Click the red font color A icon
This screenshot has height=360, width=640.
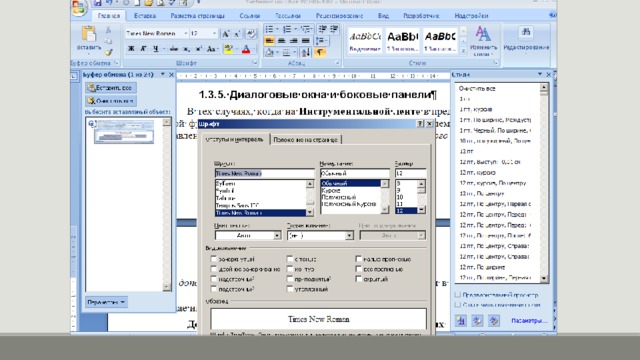point(246,49)
